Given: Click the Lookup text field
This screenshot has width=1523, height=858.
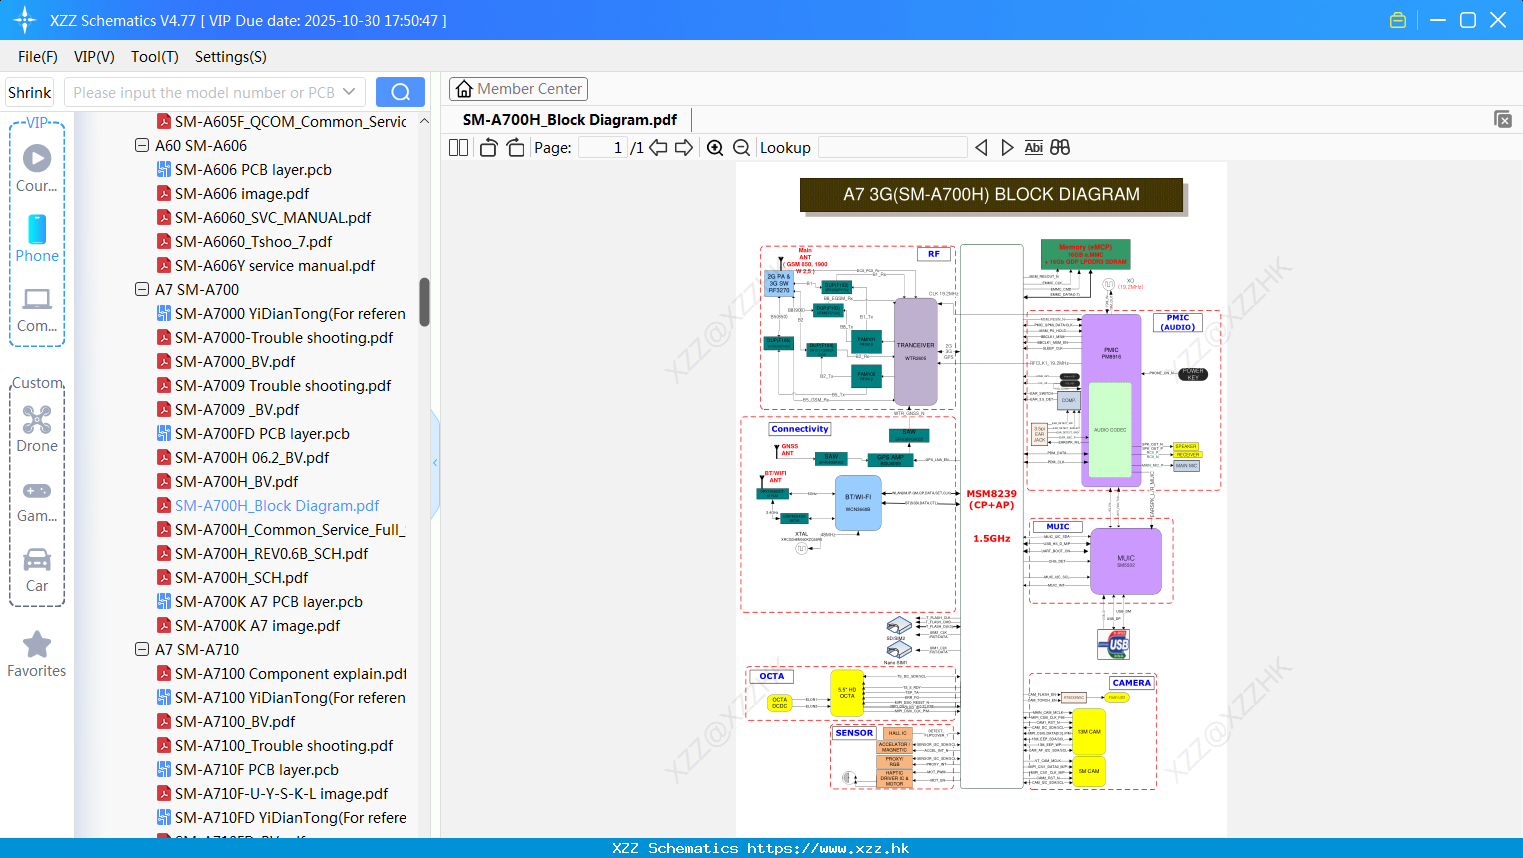Looking at the screenshot, I should 892,147.
